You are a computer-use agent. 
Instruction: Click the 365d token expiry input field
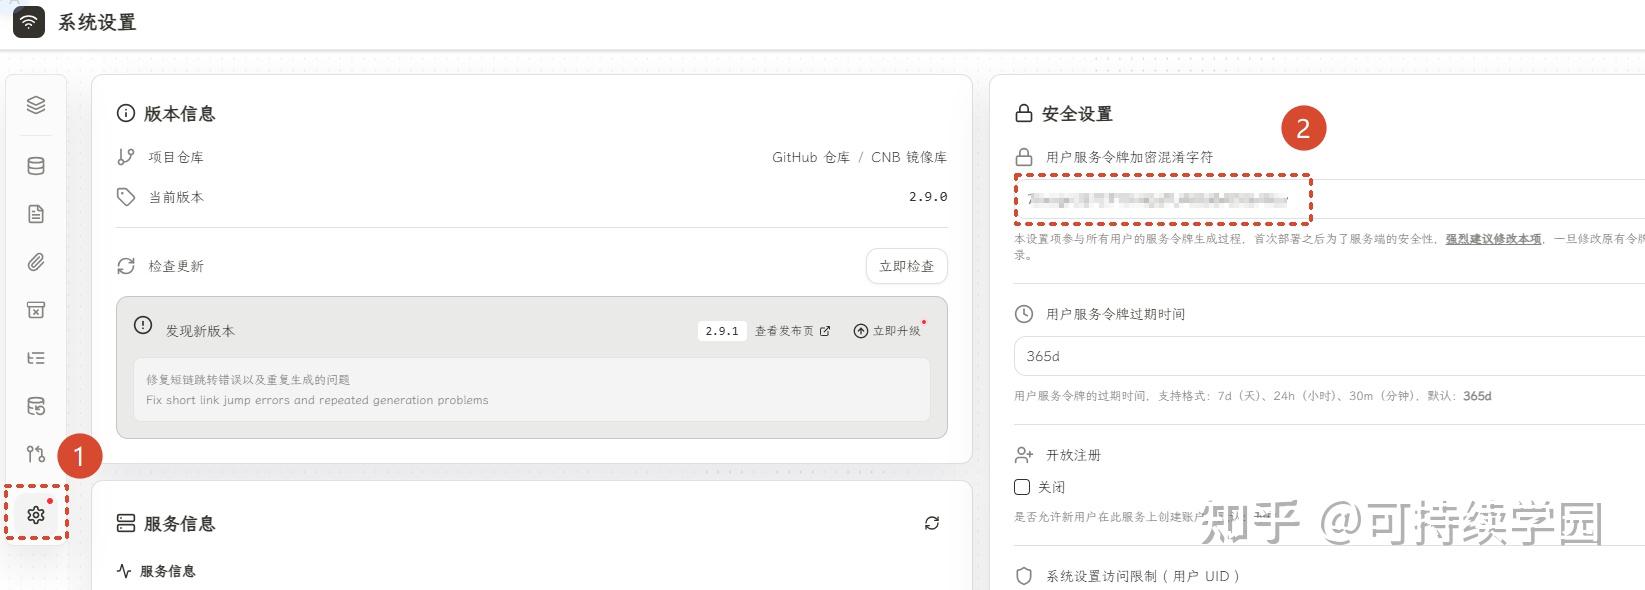click(x=1330, y=356)
